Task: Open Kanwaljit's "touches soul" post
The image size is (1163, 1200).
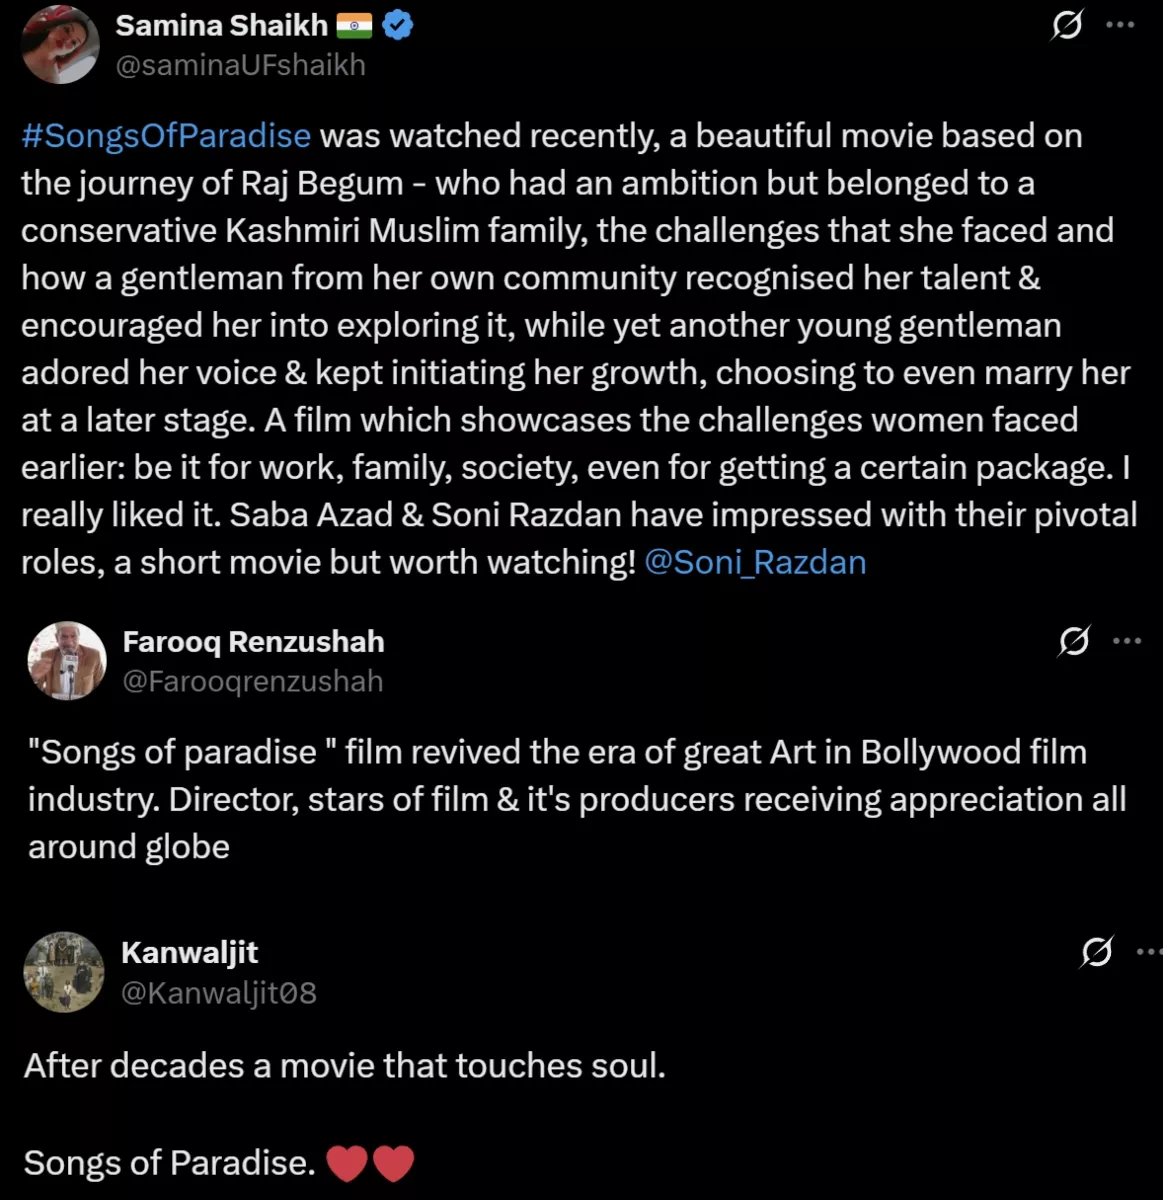Action: pos(345,1066)
